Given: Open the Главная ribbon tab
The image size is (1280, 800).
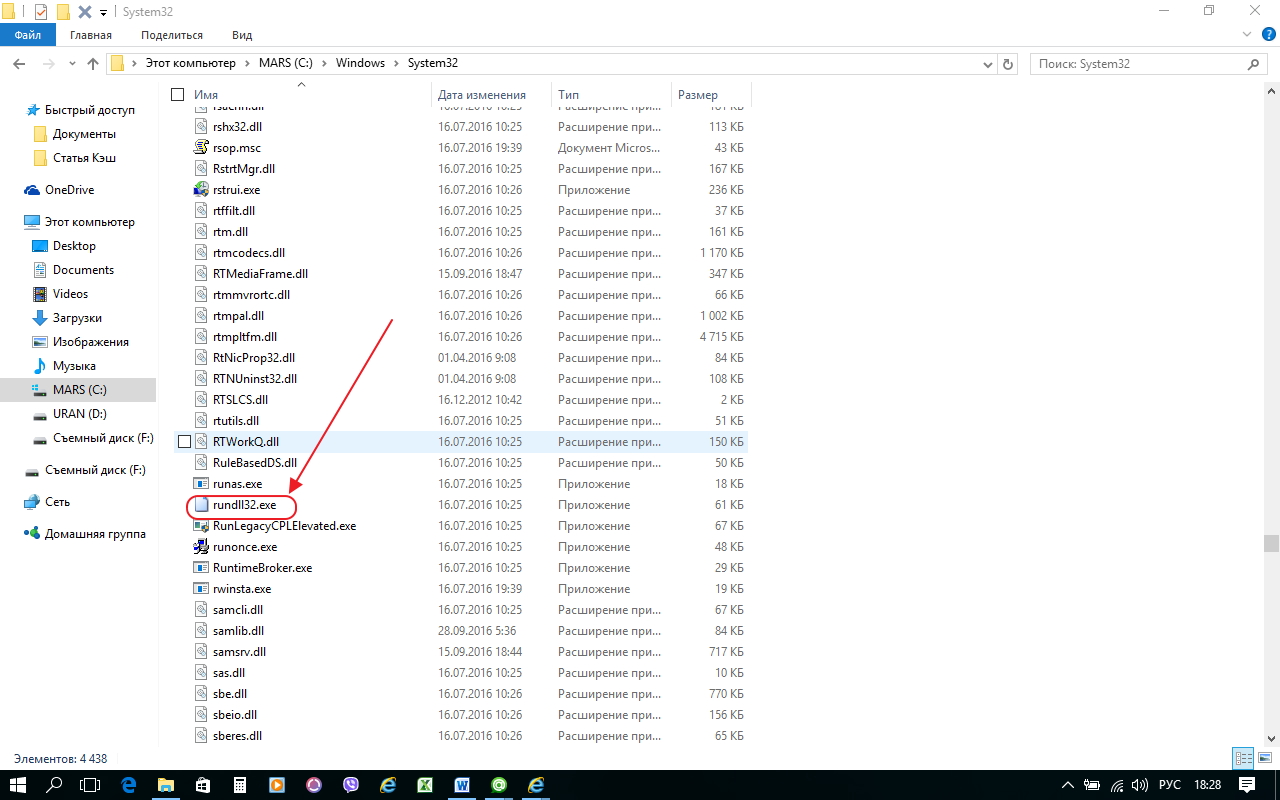Looking at the screenshot, I should (x=91, y=35).
